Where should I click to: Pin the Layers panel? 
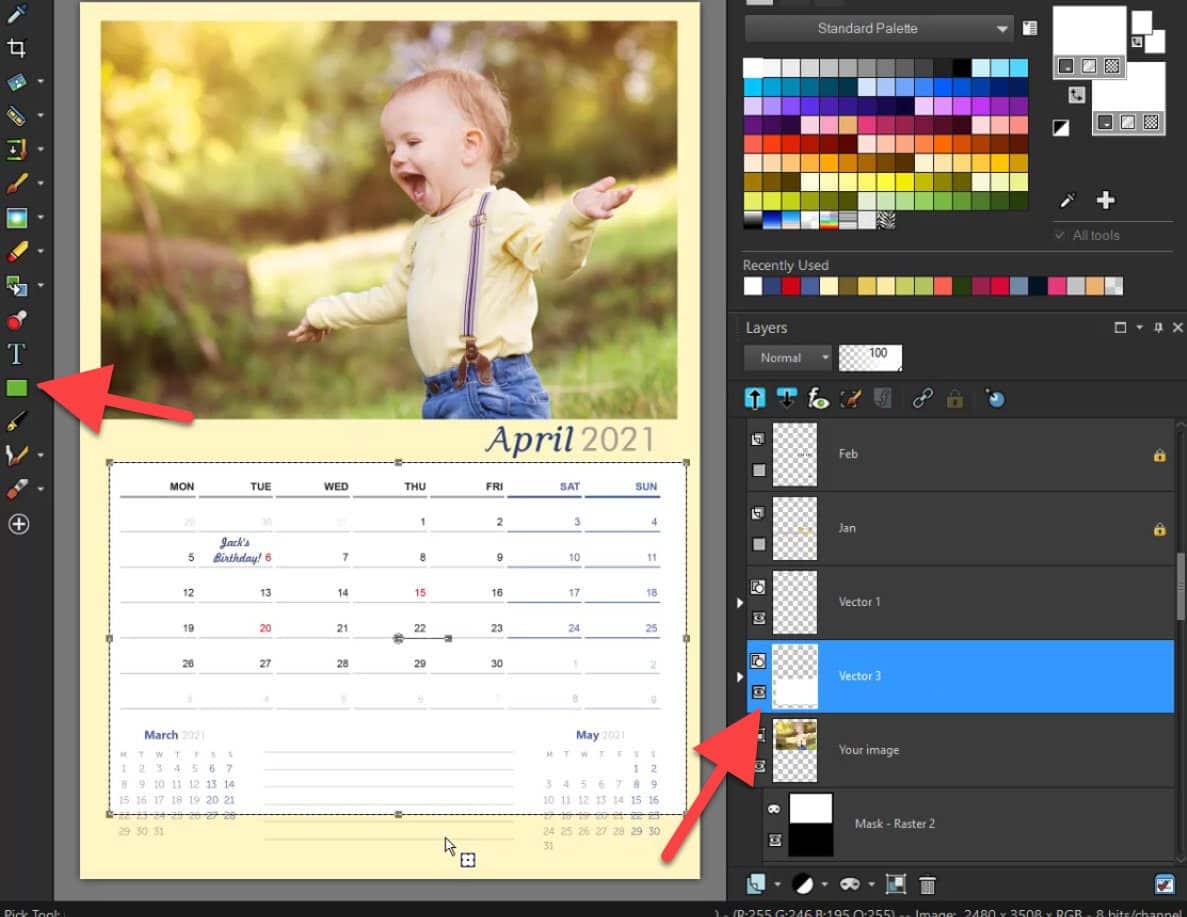(1158, 327)
